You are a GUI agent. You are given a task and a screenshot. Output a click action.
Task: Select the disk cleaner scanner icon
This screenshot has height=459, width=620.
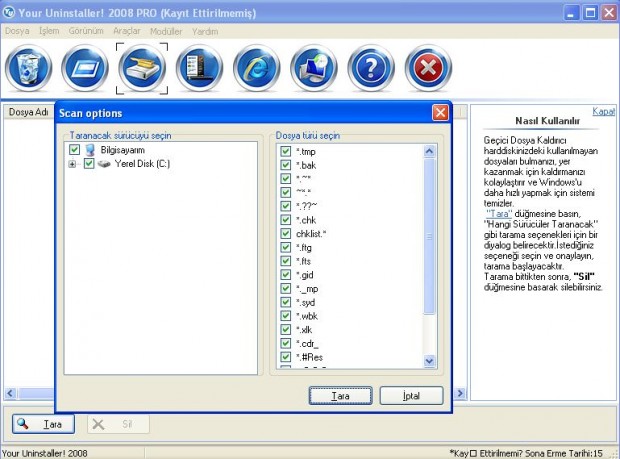coord(141,69)
